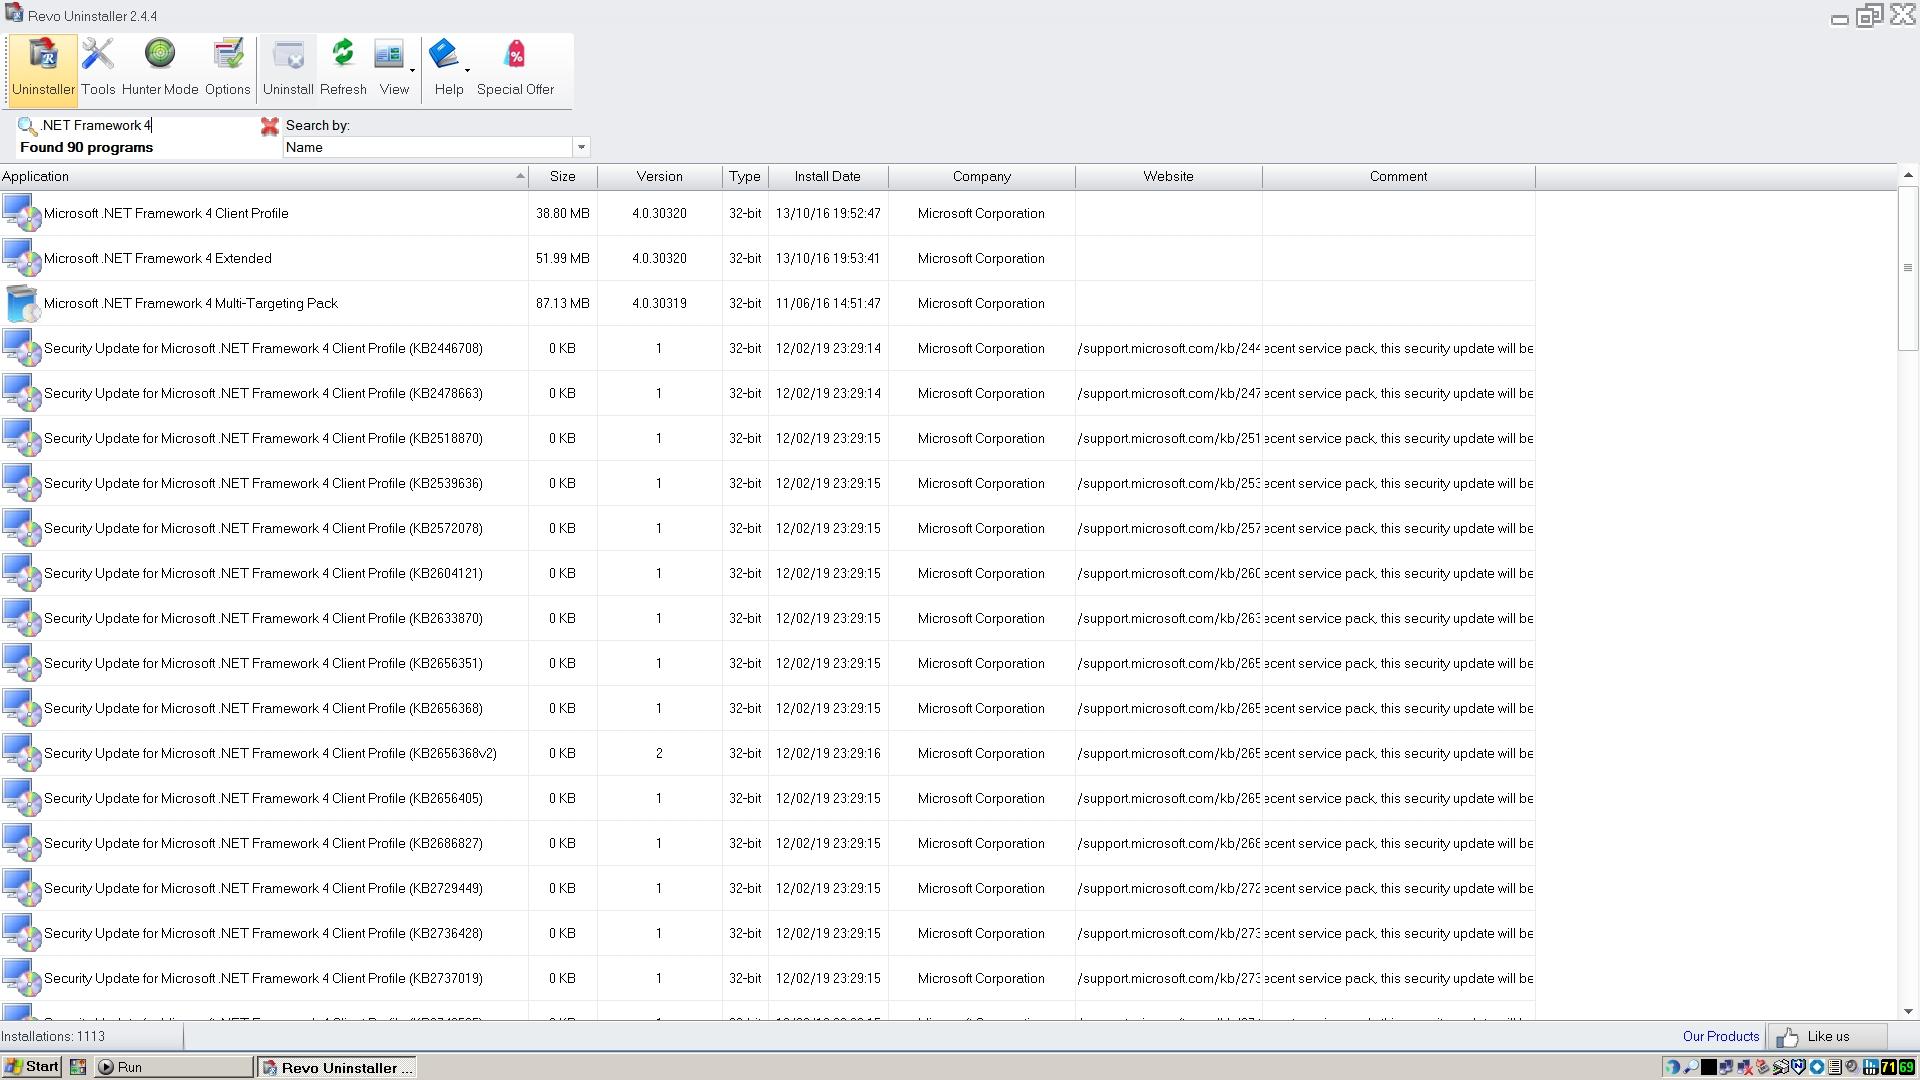Click the .NET Framework 4 search field
The height and width of the screenshot is (1080, 1920).
coord(140,126)
